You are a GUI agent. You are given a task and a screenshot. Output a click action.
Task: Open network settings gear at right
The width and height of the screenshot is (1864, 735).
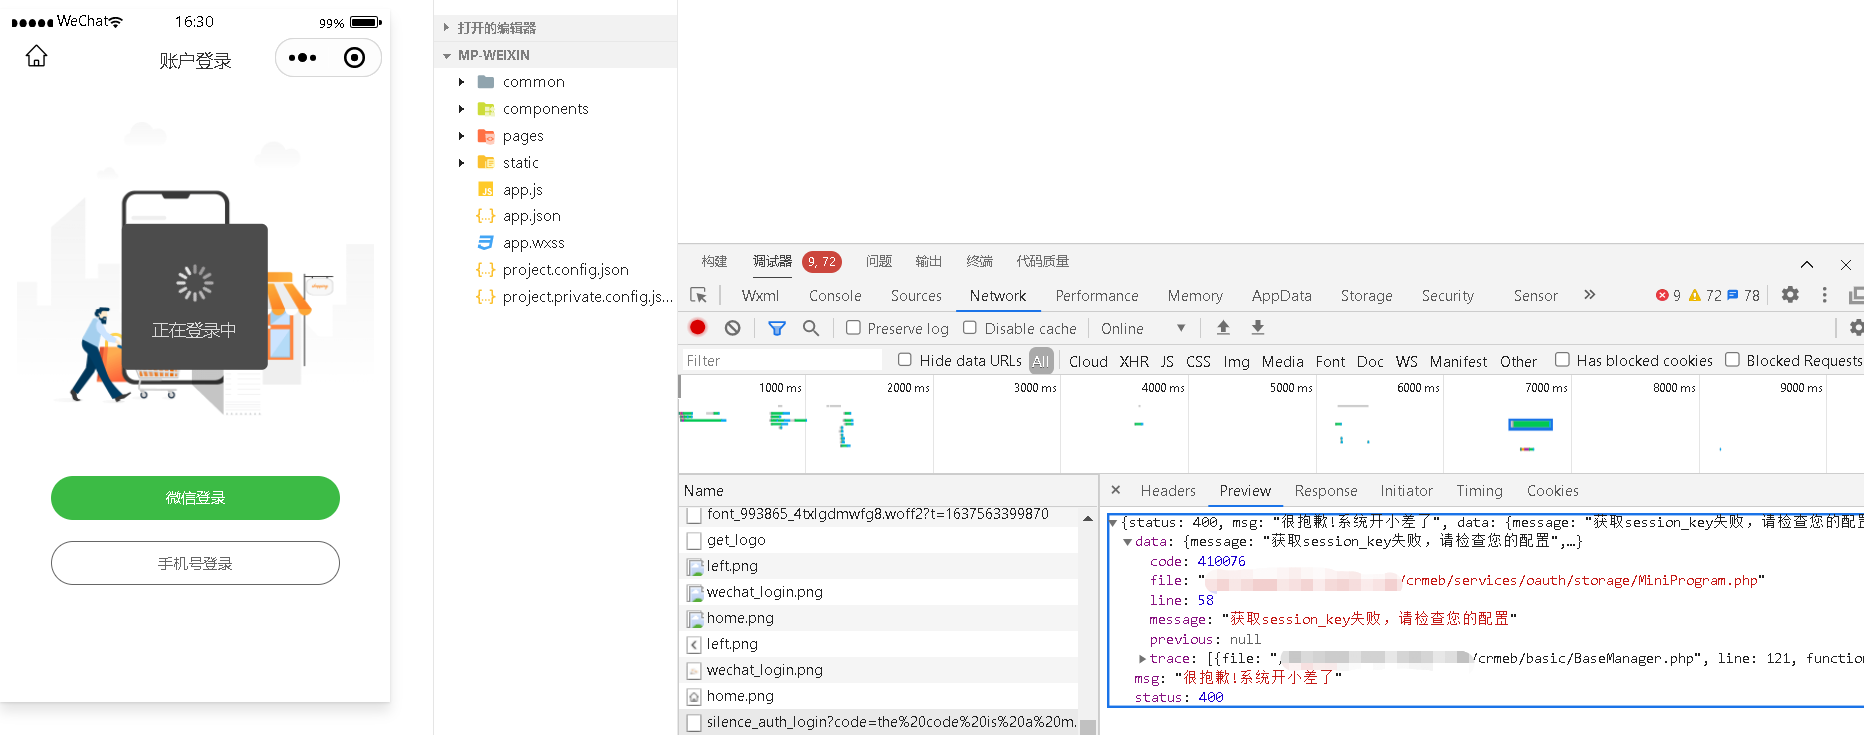point(1856,328)
